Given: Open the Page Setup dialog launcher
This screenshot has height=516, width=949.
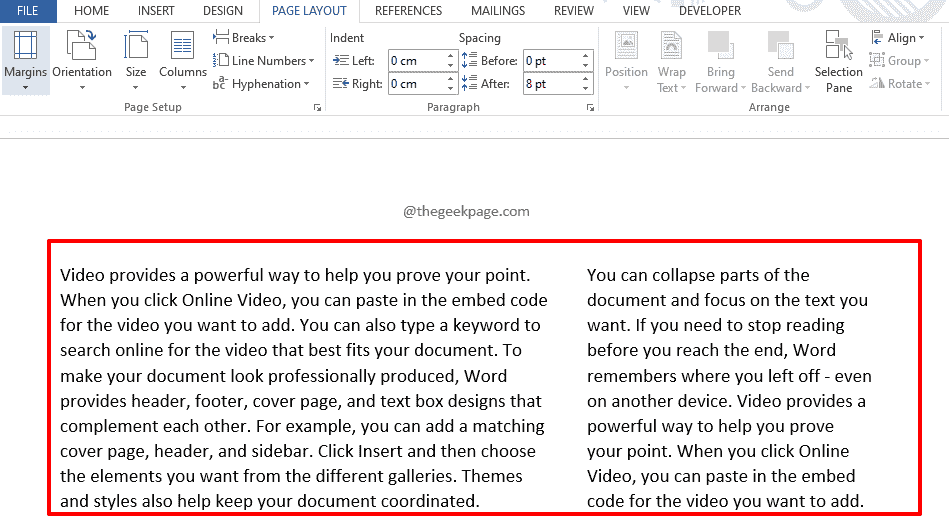Looking at the screenshot, I should (317, 107).
